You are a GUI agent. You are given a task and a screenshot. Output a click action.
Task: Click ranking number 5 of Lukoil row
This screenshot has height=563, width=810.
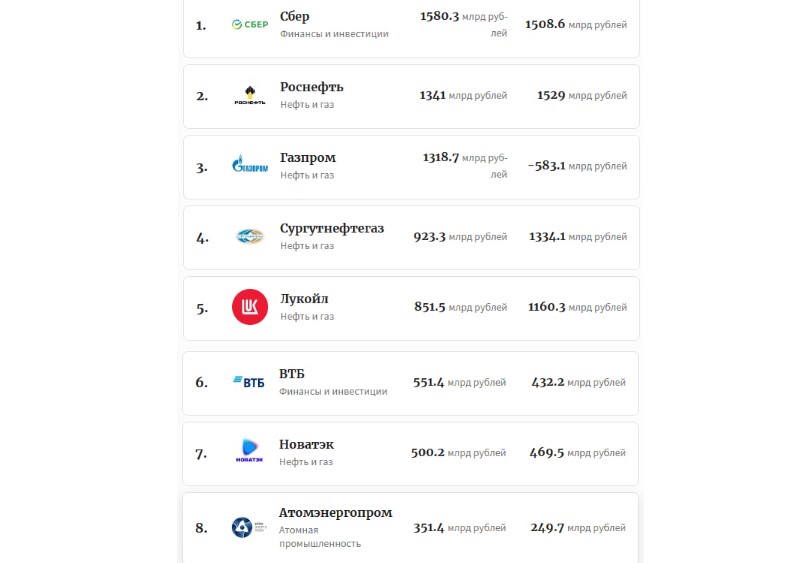point(202,308)
